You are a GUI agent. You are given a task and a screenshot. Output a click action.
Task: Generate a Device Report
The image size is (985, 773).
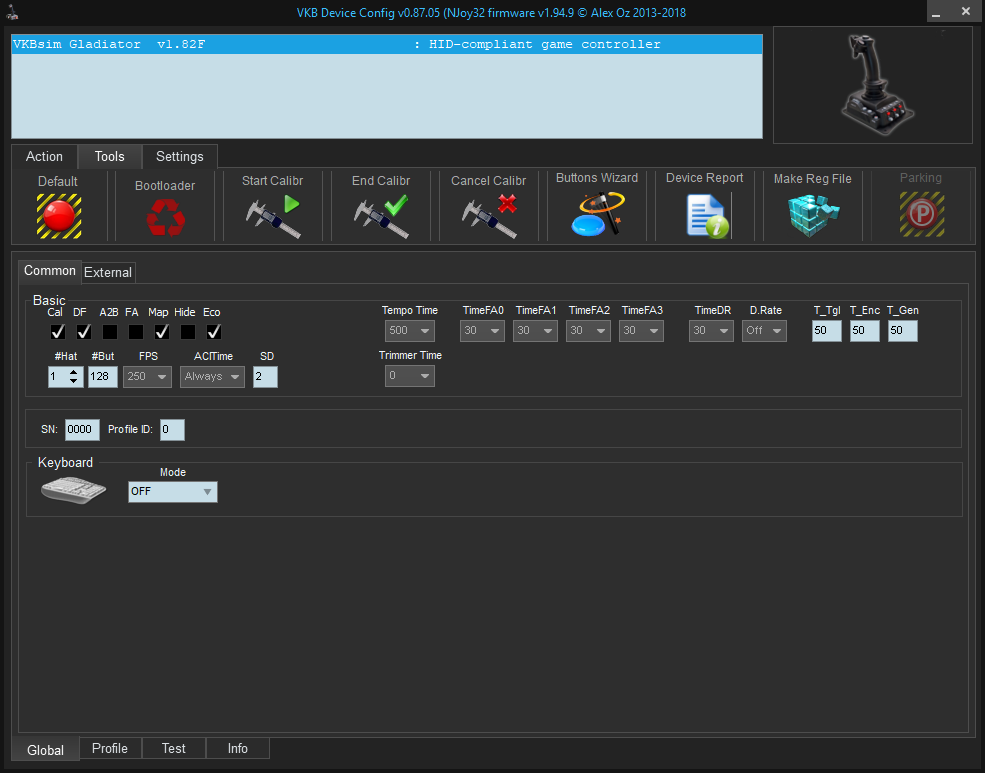[706, 215]
